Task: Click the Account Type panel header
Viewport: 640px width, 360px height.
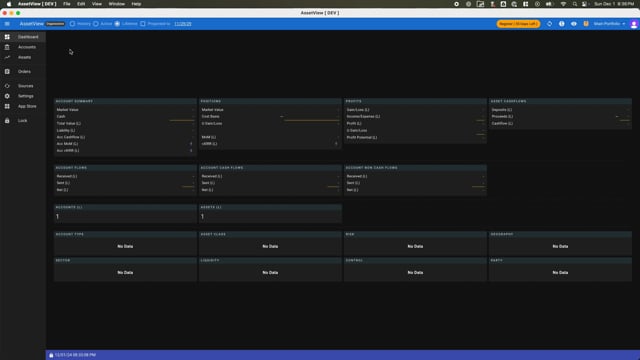Action: [125, 234]
